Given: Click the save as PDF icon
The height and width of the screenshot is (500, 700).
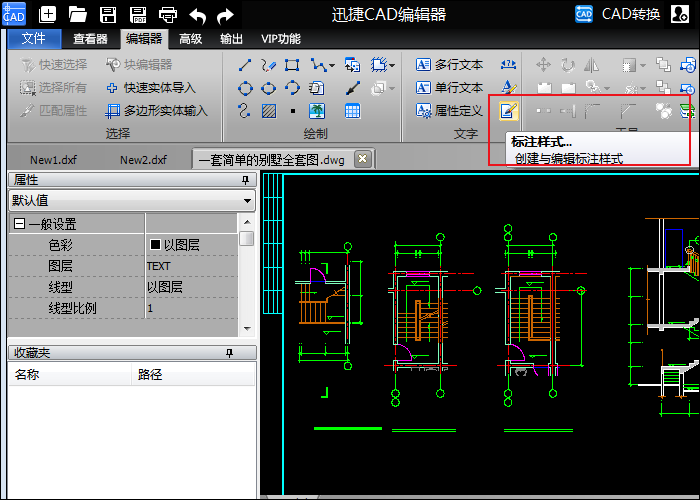Looking at the screenshot, I should click(x=138, y=14).
